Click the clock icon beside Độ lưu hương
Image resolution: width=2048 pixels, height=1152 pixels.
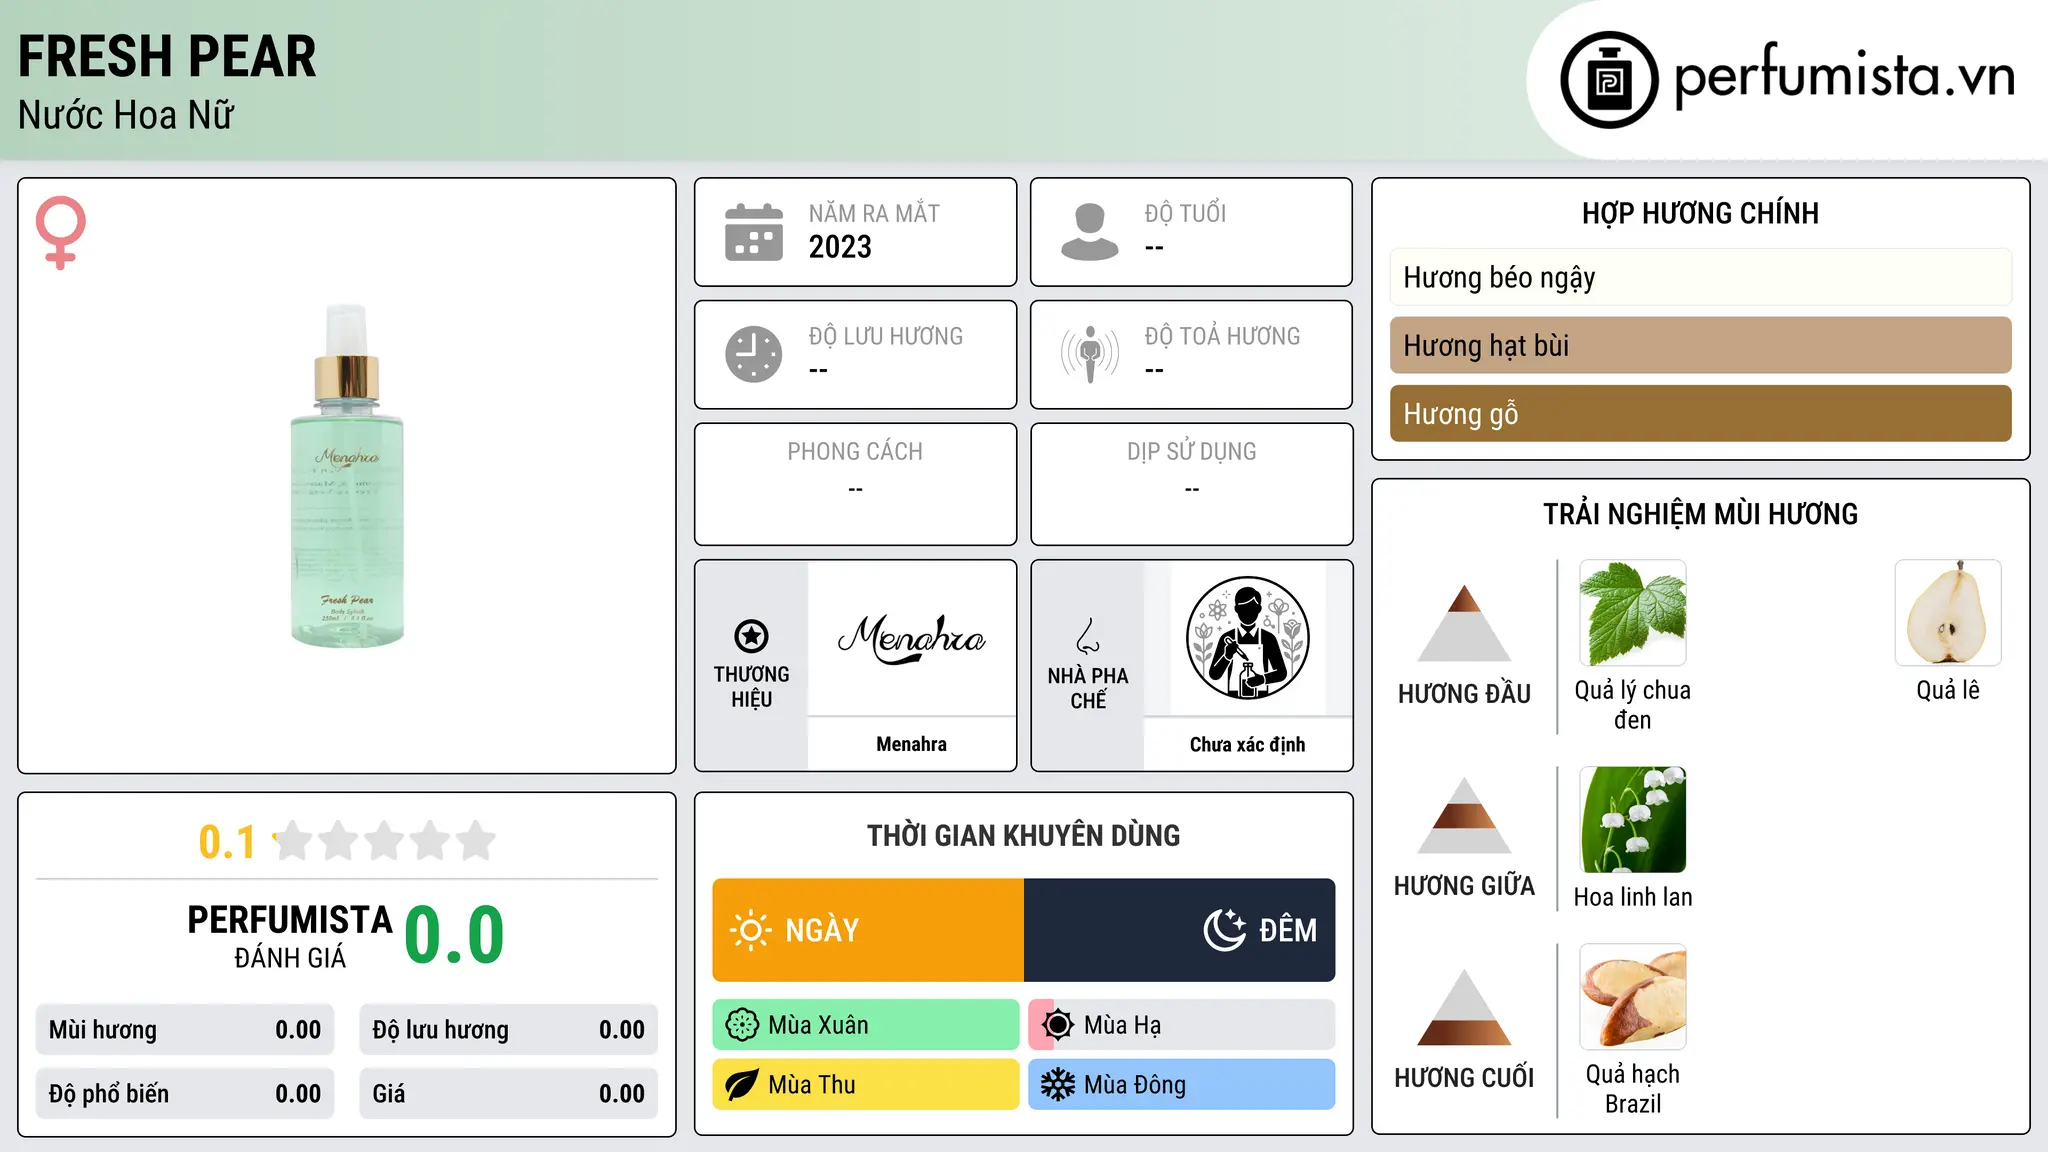click(754, 354)
